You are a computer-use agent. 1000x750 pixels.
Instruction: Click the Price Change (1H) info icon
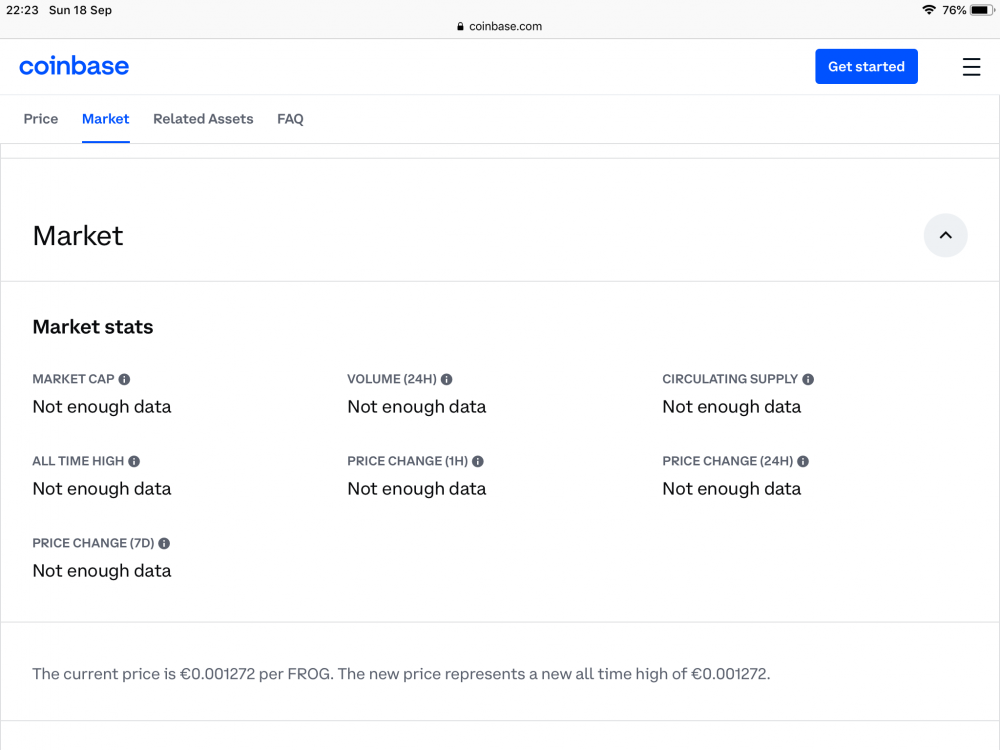[478, 461]
